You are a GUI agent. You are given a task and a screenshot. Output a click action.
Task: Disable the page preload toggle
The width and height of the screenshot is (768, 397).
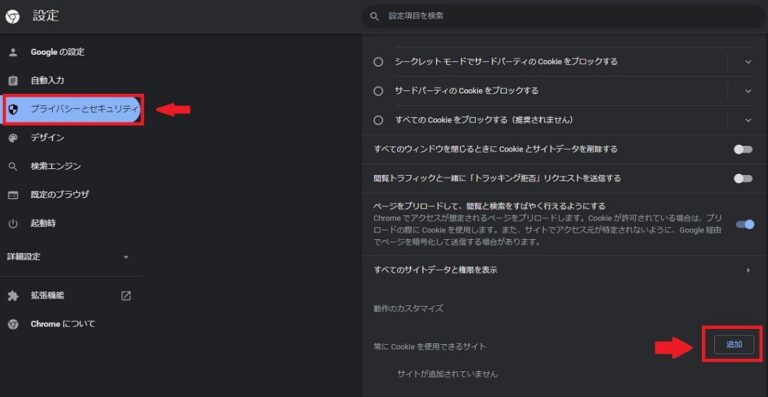coord(745,225)
